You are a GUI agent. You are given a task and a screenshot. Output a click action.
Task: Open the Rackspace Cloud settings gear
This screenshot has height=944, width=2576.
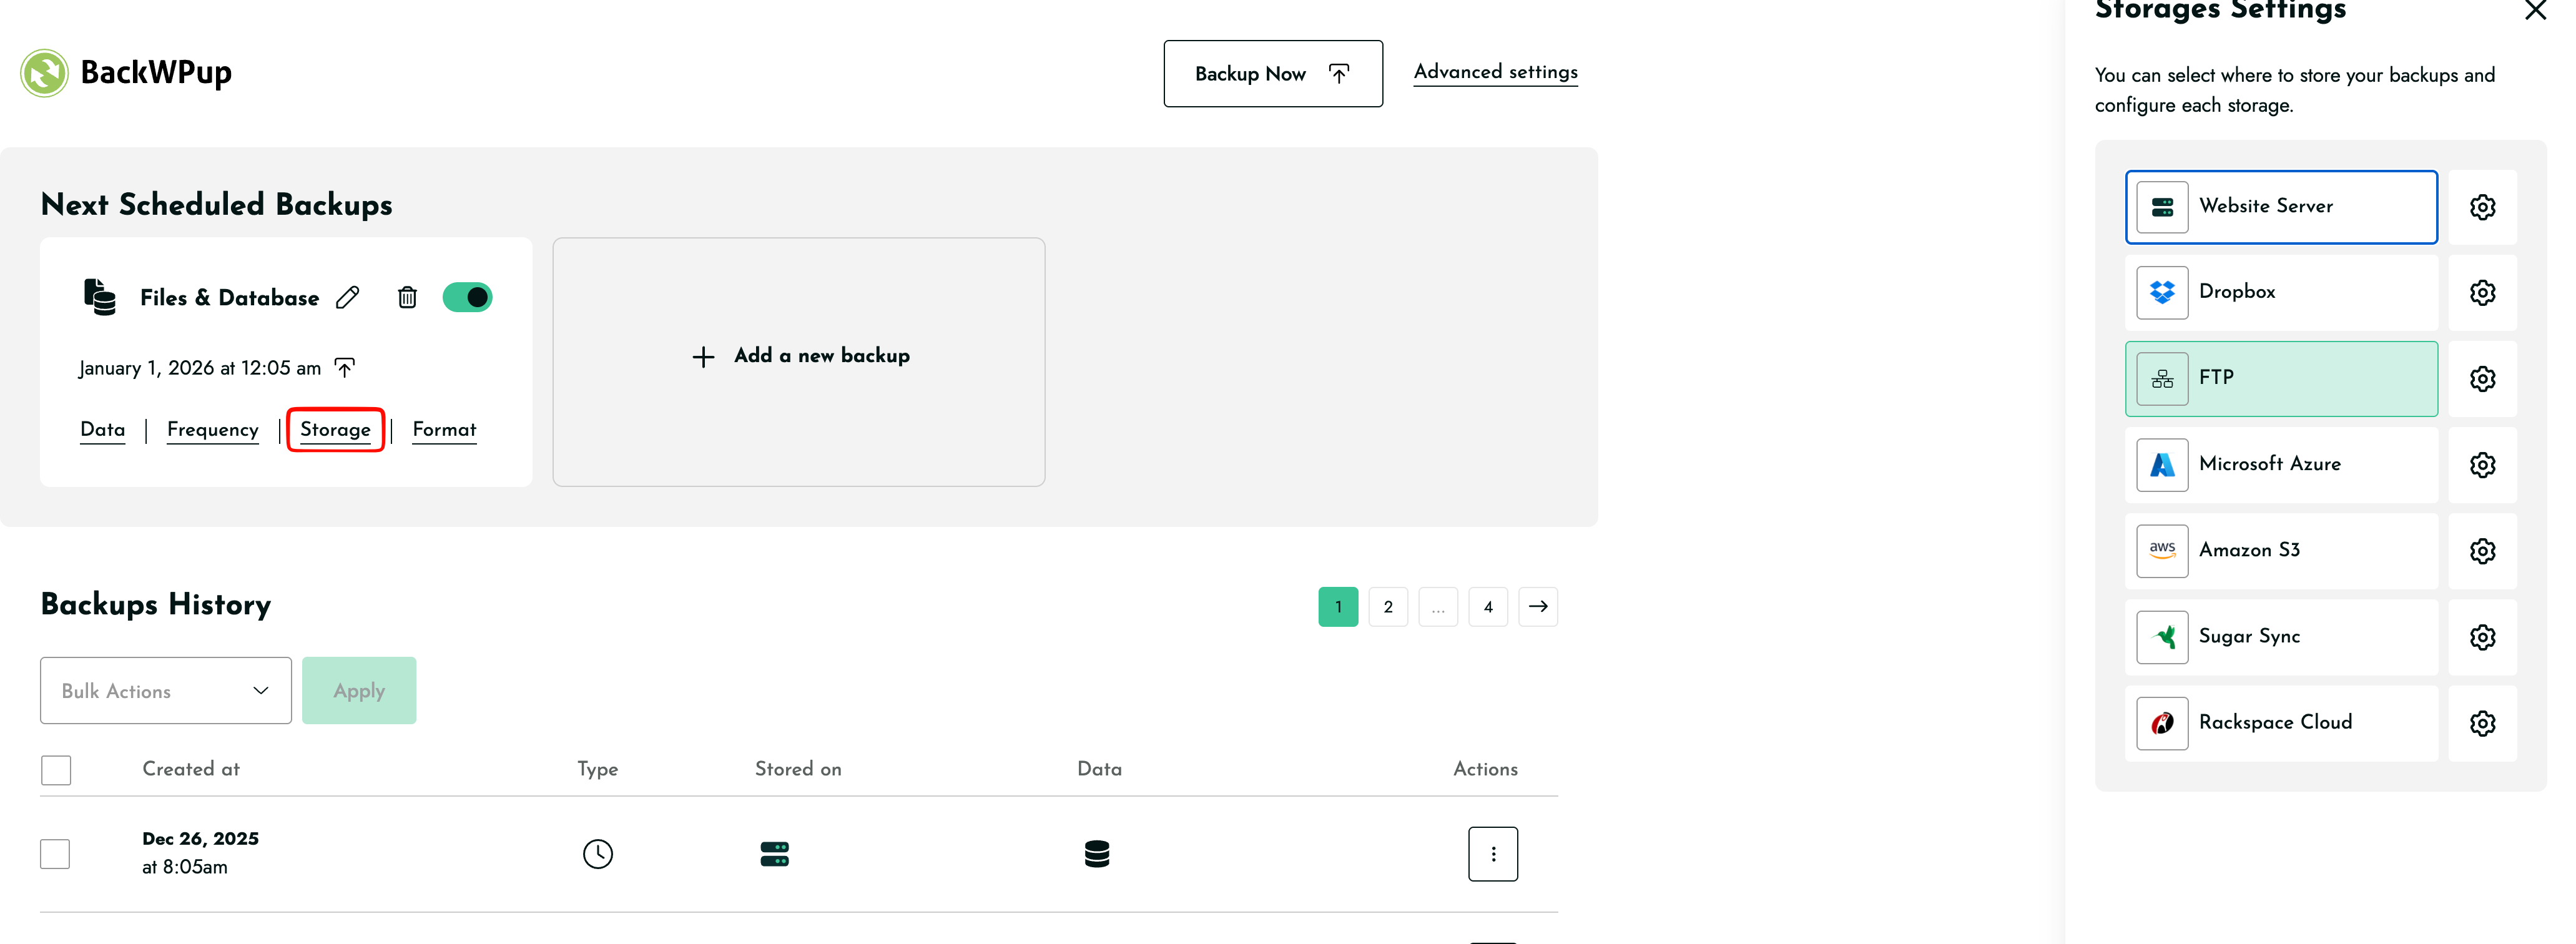[2482, 723]
